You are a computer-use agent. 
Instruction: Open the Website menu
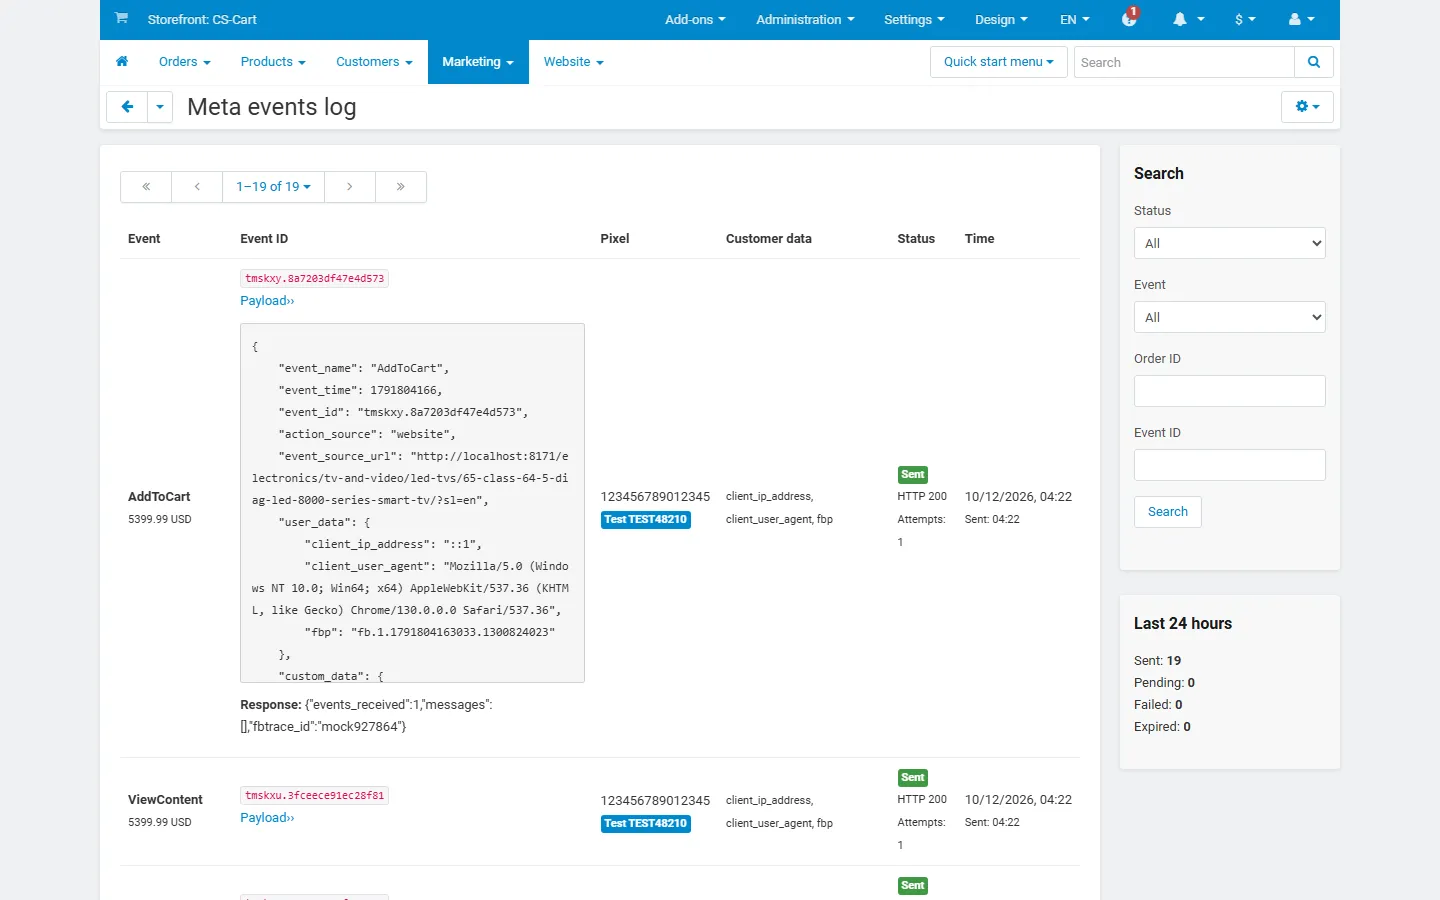point(573,62)
